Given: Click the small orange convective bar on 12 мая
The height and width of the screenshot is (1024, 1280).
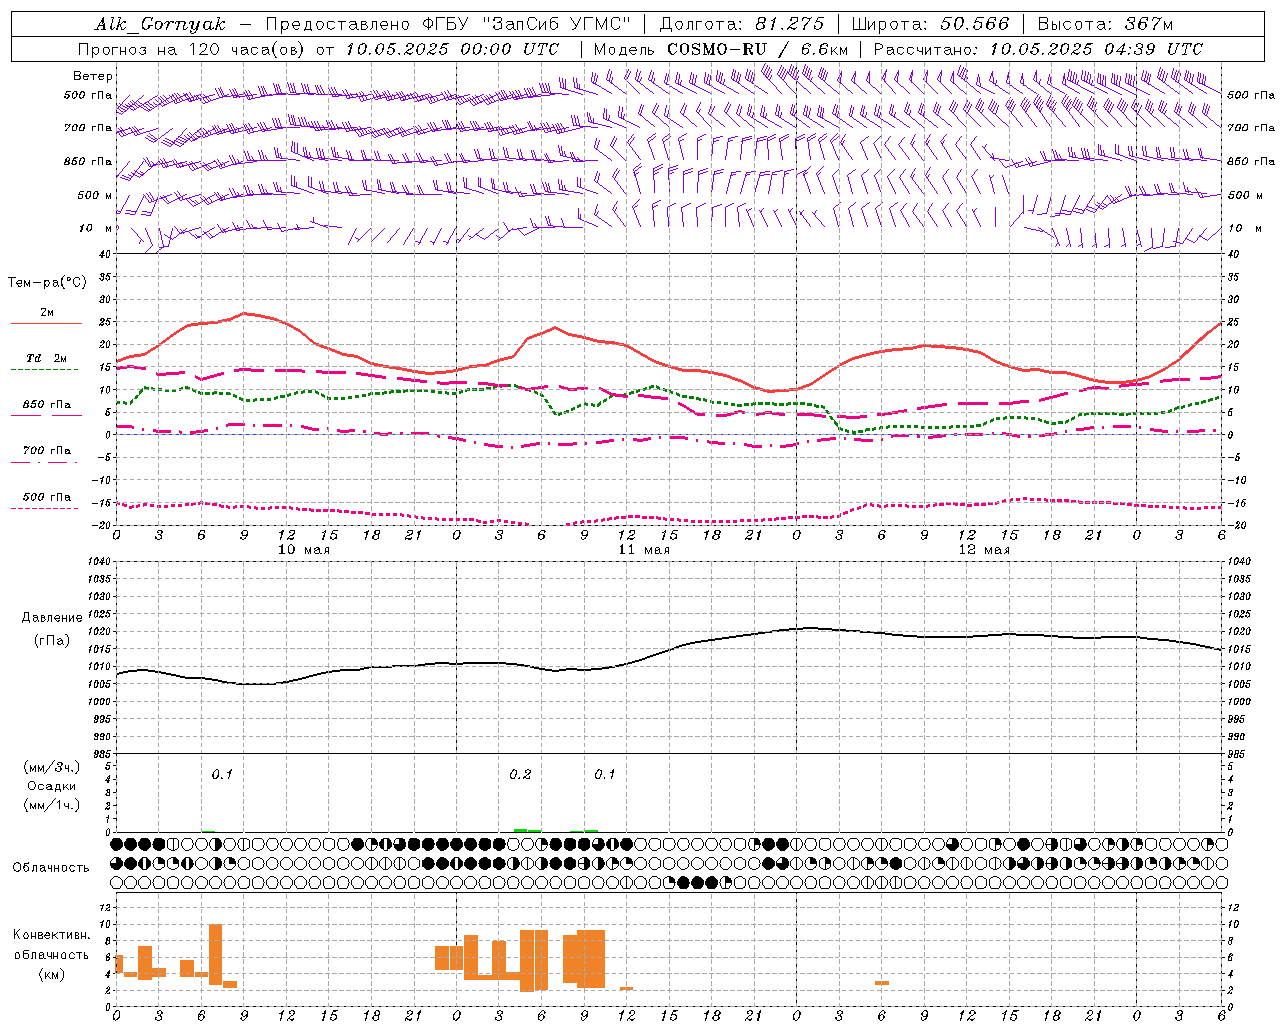Looking at the screenshot, I should click(882, 983).
